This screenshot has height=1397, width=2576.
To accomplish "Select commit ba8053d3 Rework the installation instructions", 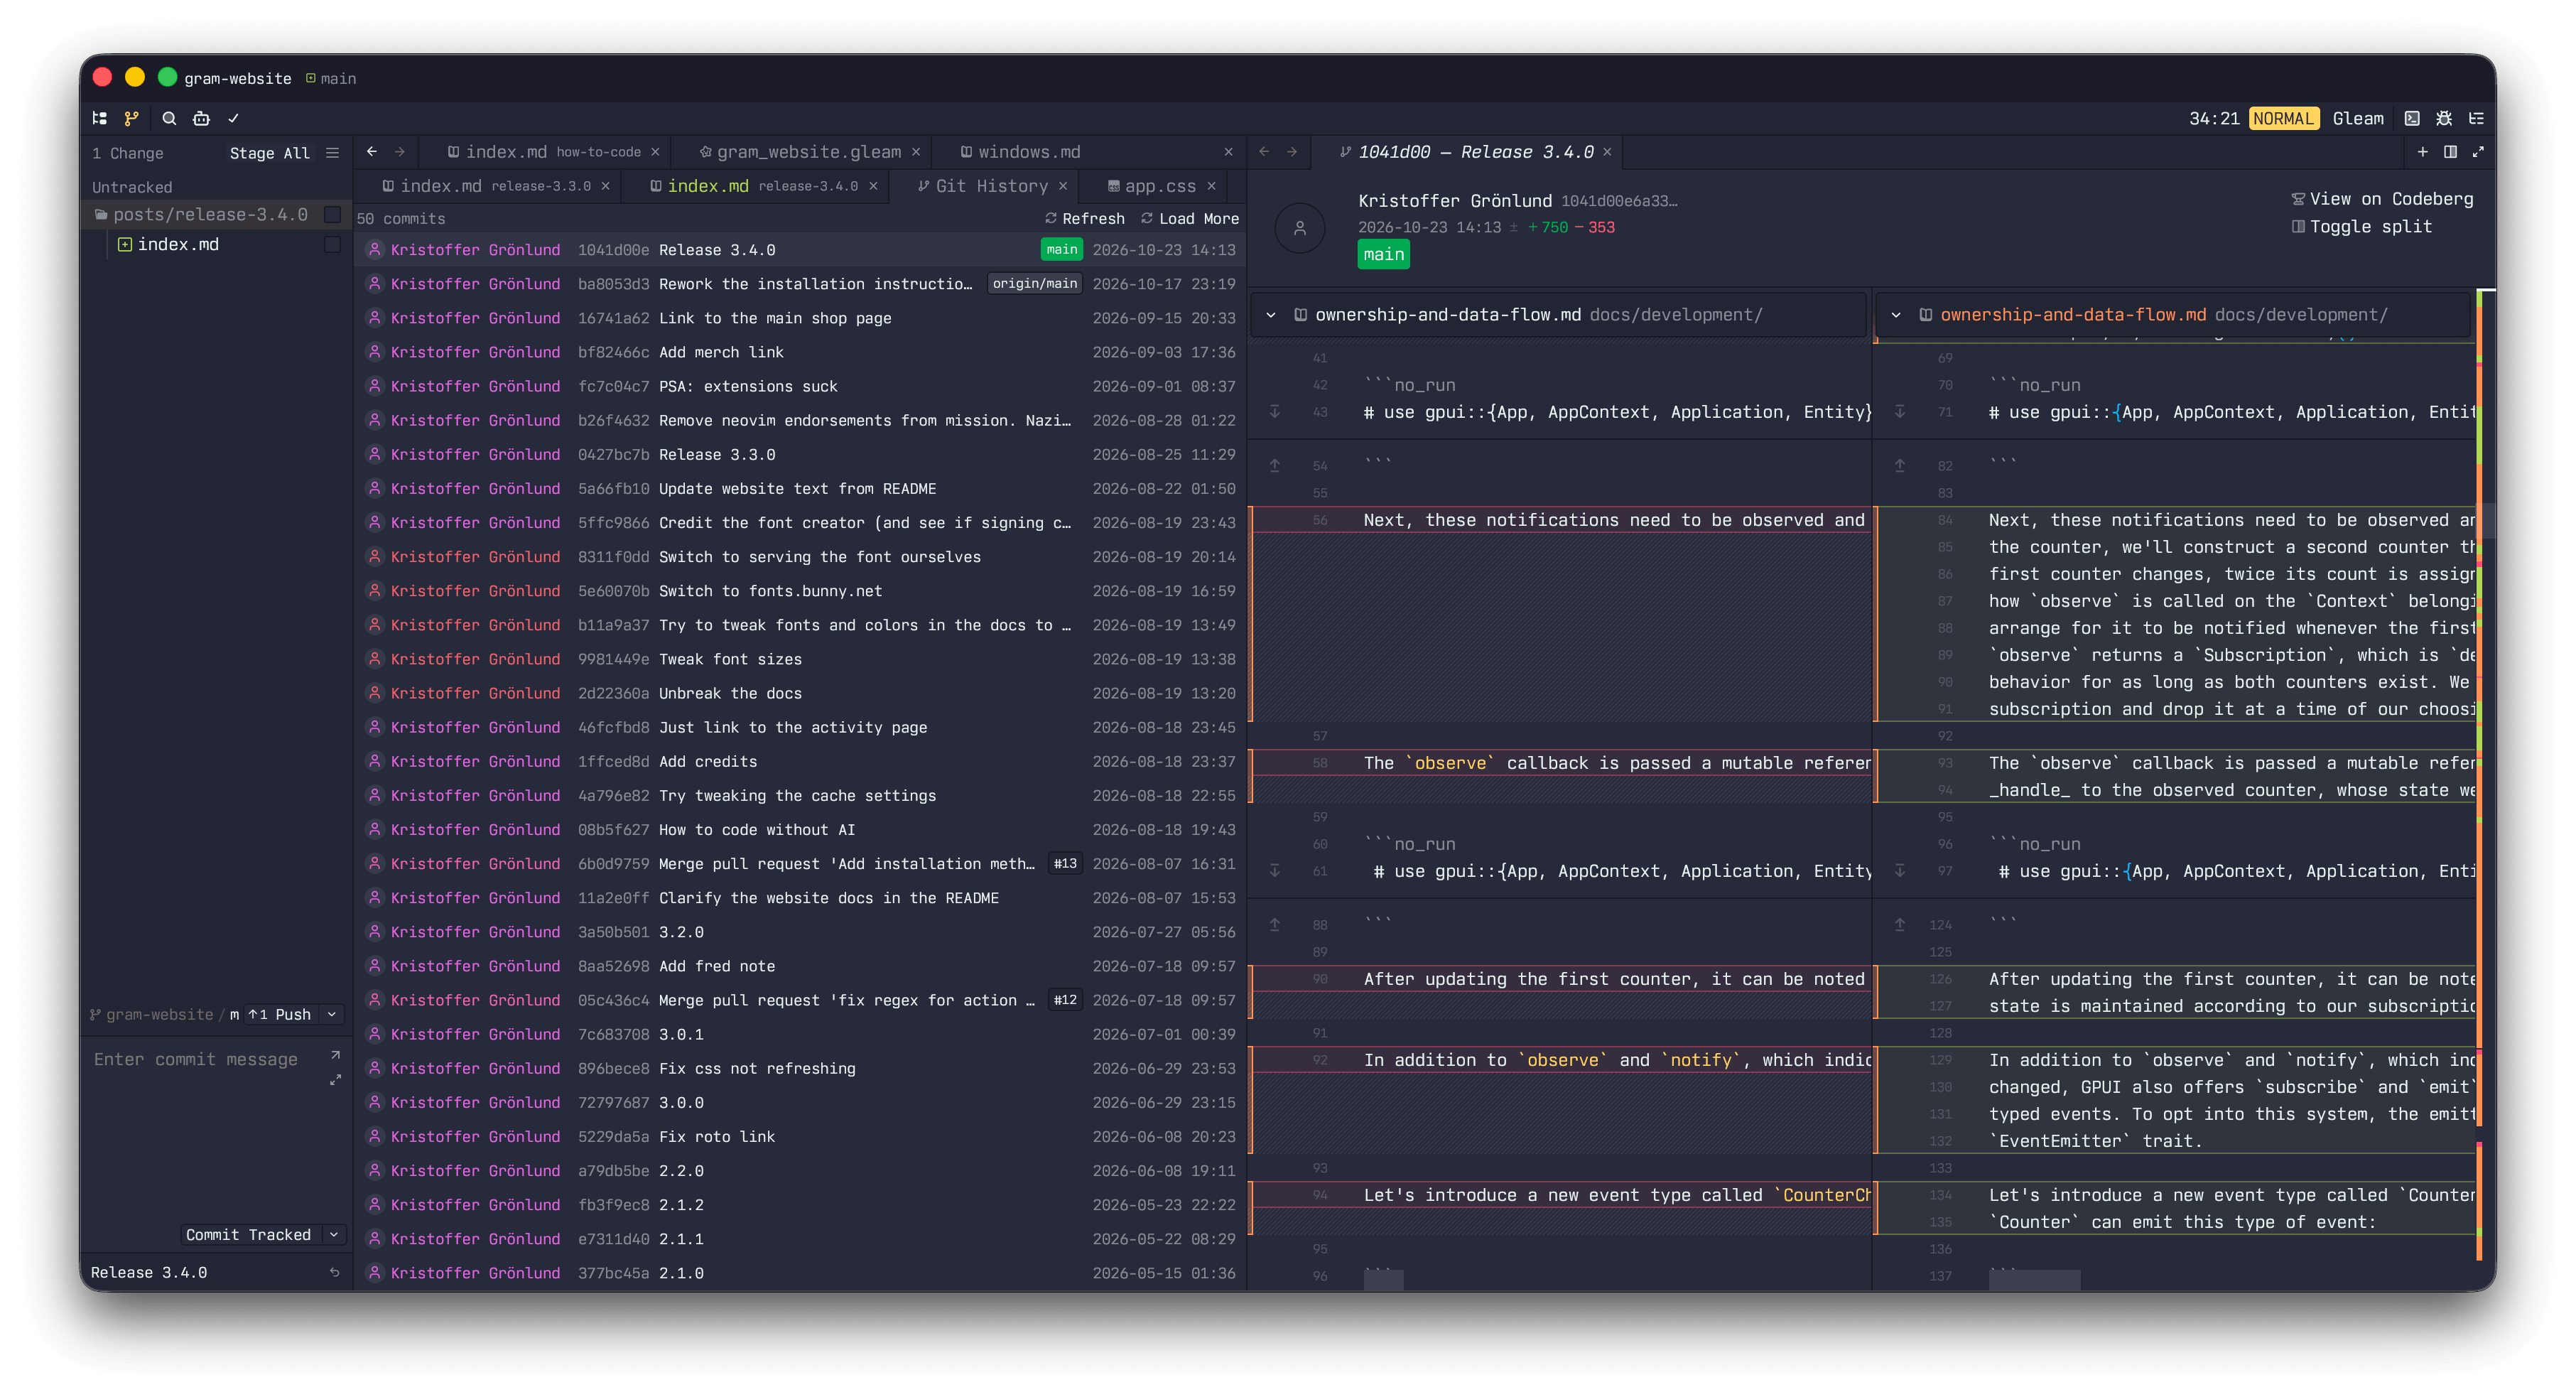I will click(x=799, y=284).
